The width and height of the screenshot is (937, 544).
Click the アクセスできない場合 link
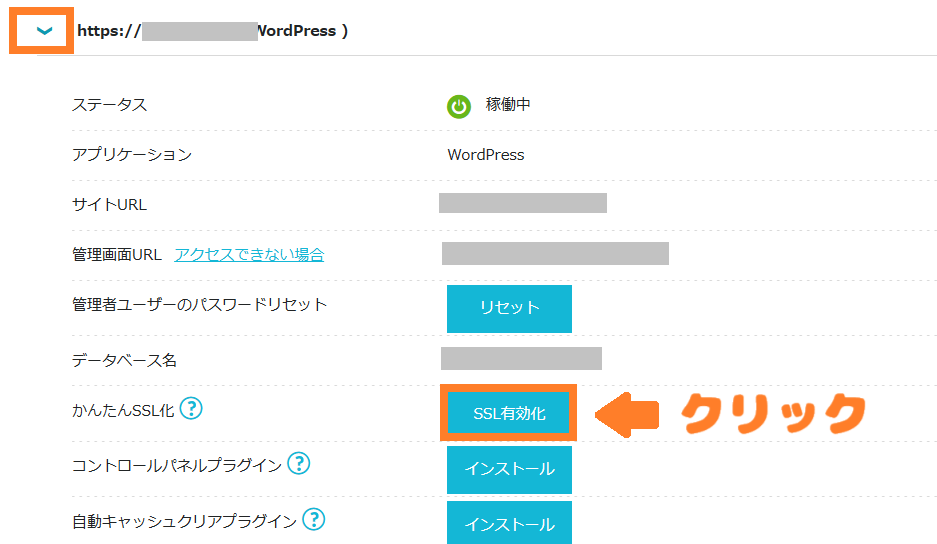[x=249, y=255]
